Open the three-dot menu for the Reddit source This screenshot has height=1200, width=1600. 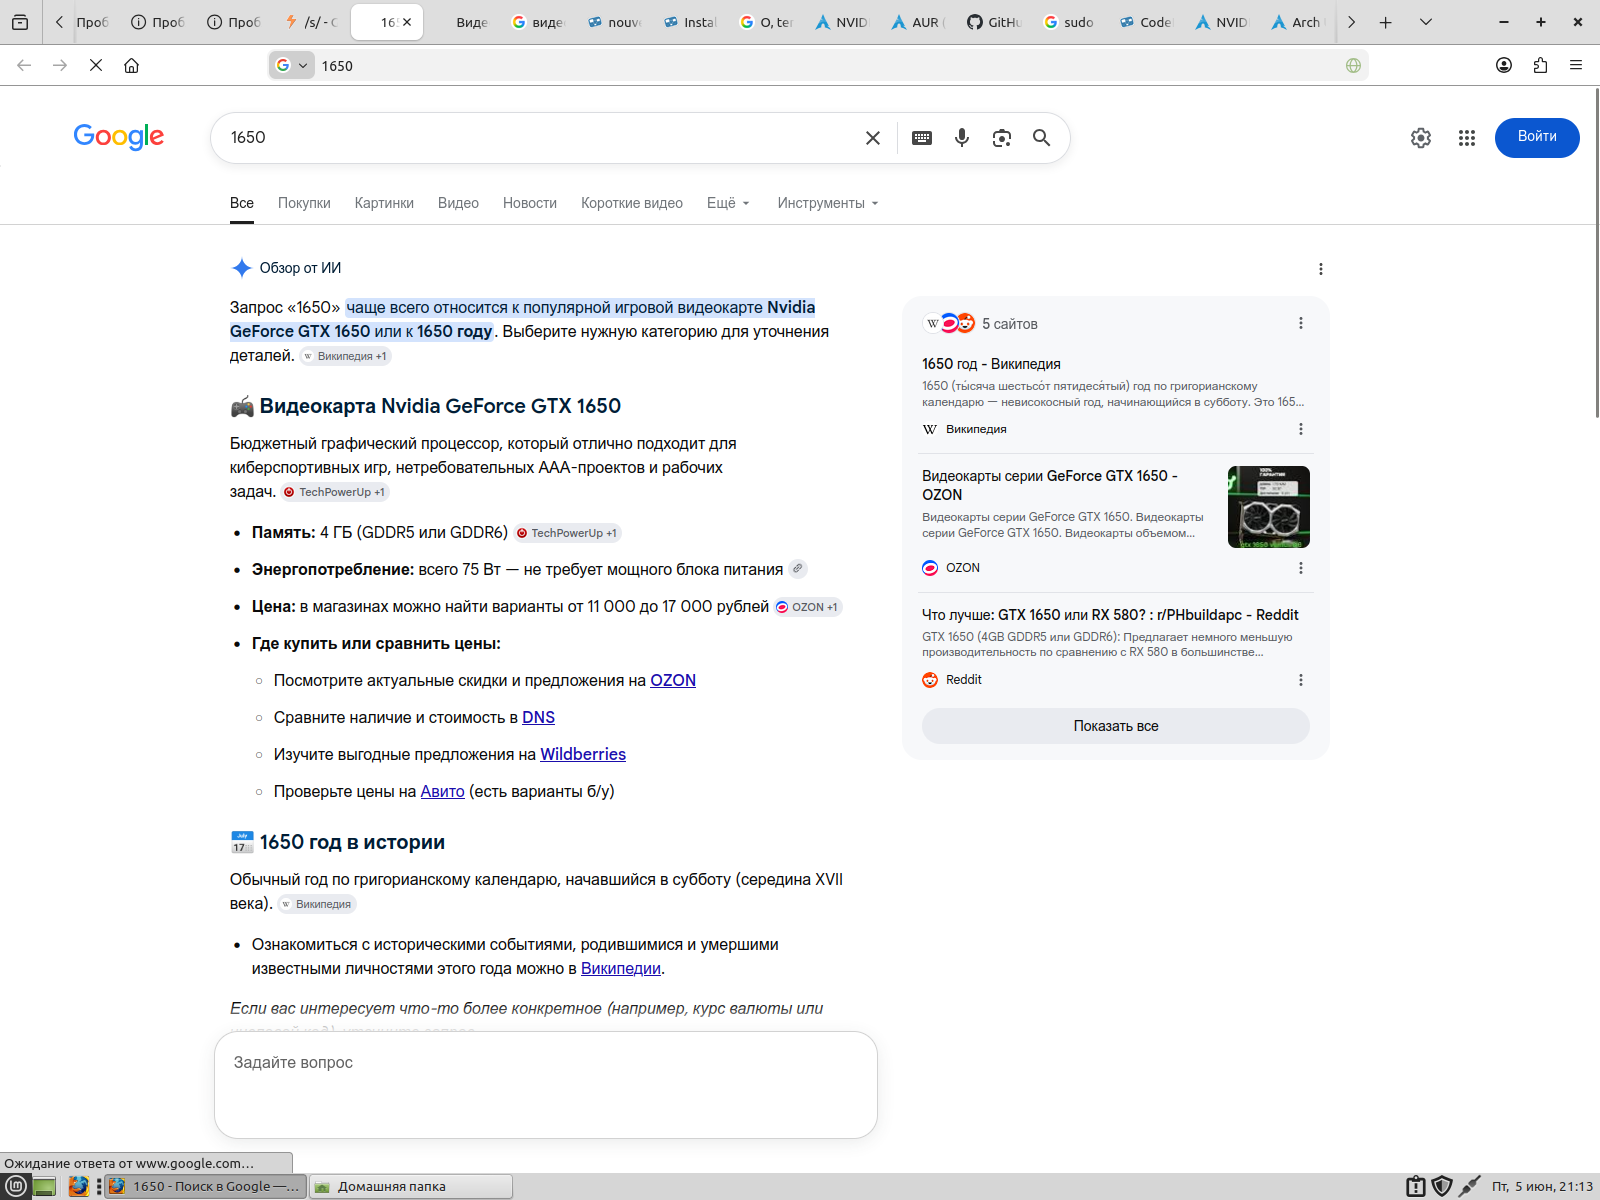pos(1301,680)
